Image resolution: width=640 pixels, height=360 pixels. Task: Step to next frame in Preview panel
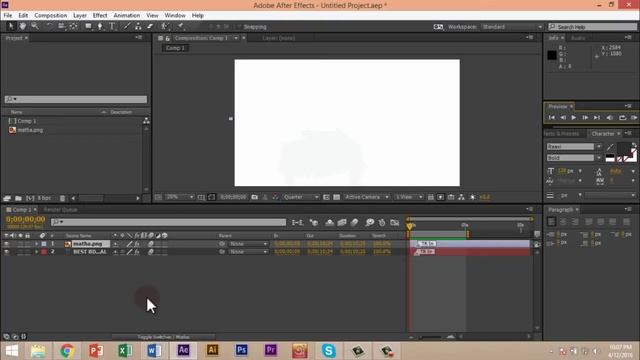585,118
